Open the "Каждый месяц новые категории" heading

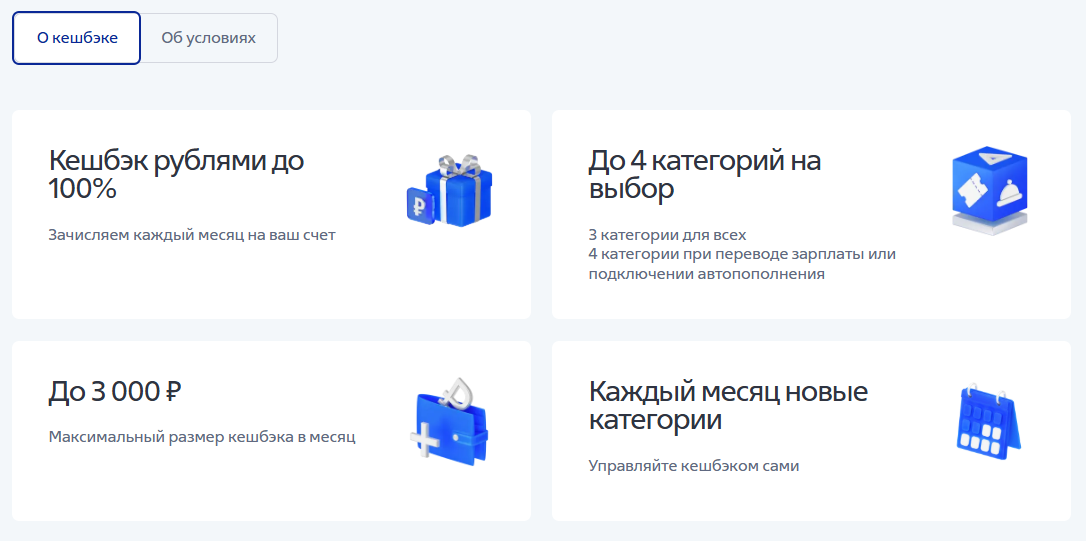pyautogui.click(x=728, y=405)
